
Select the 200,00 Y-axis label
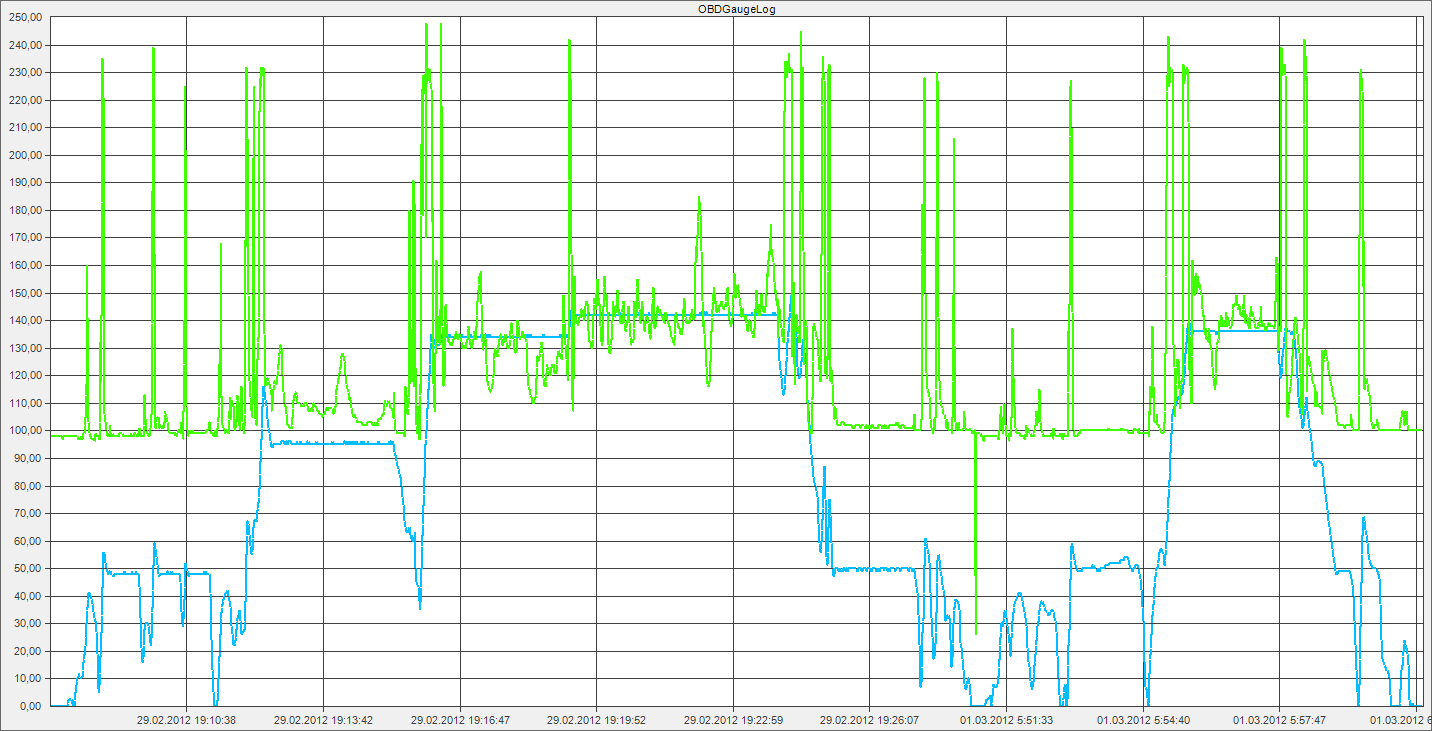24,156
